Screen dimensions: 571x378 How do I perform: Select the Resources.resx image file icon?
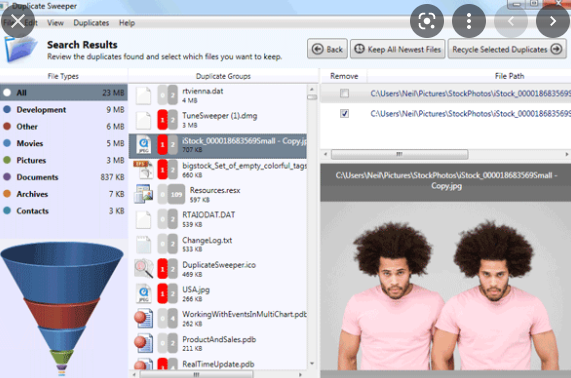pos(143,193)
